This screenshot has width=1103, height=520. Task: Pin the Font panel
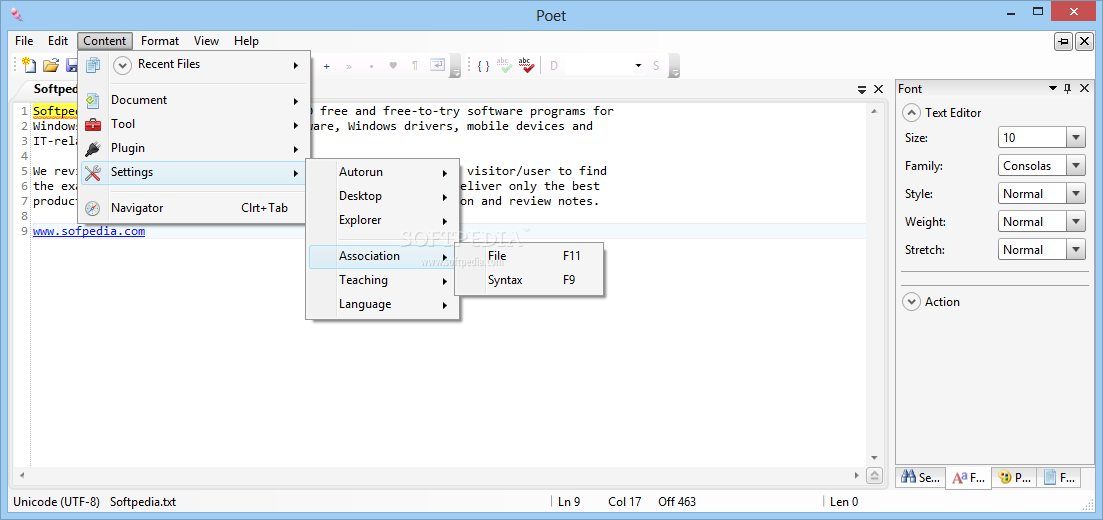click(1067, 89)
